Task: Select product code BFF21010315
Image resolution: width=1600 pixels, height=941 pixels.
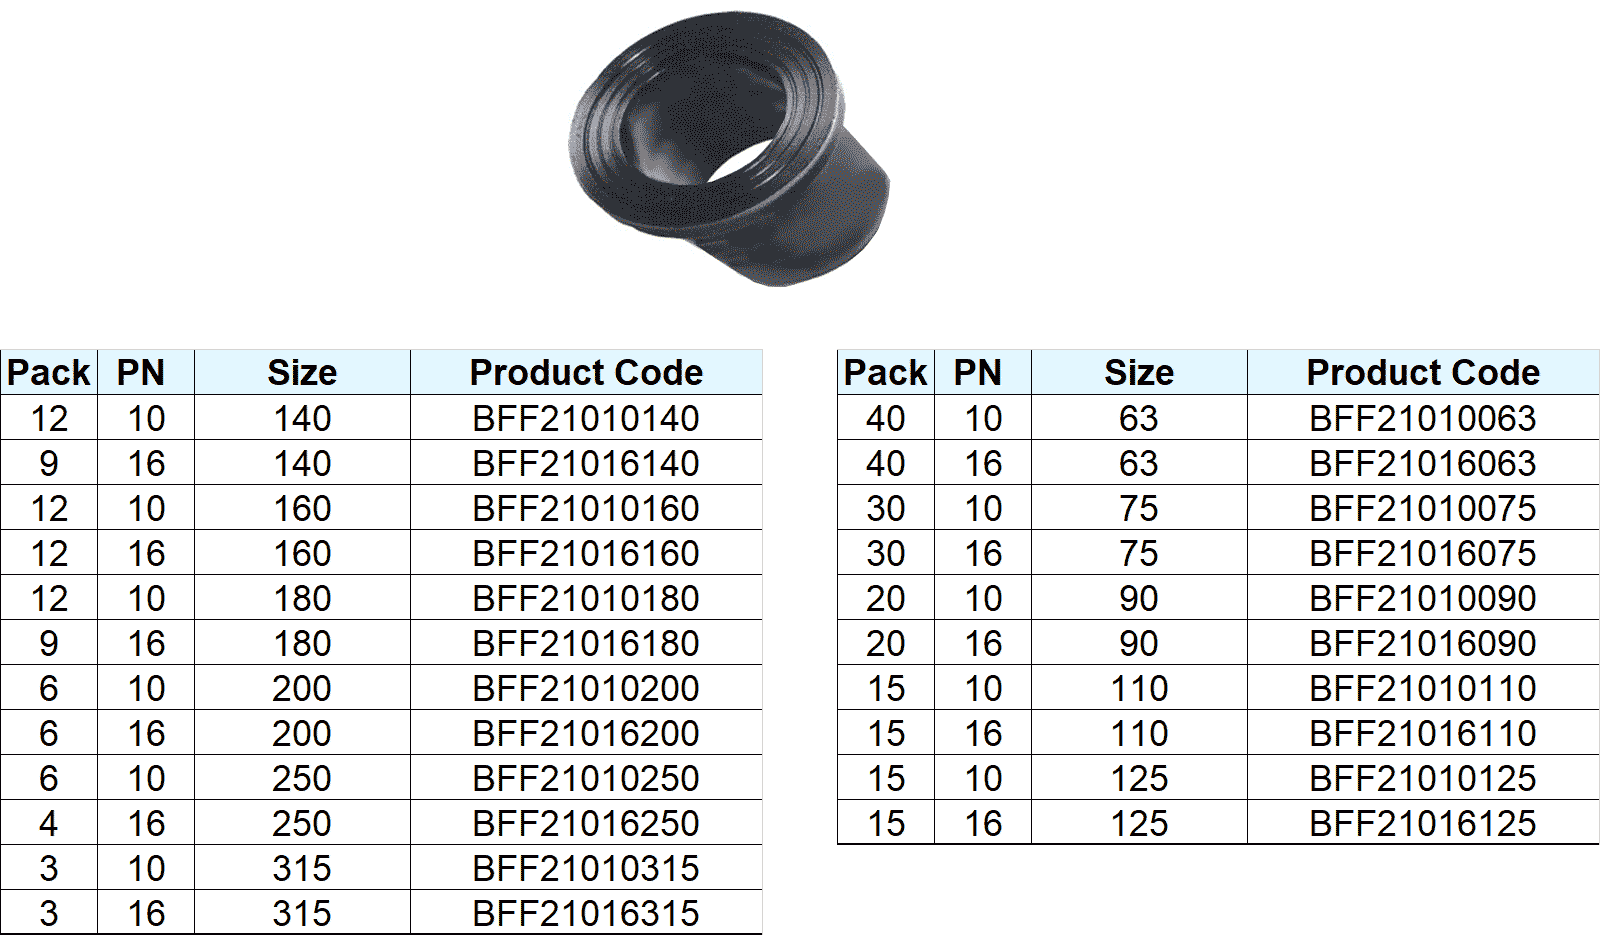Action: tap(586, 868)
